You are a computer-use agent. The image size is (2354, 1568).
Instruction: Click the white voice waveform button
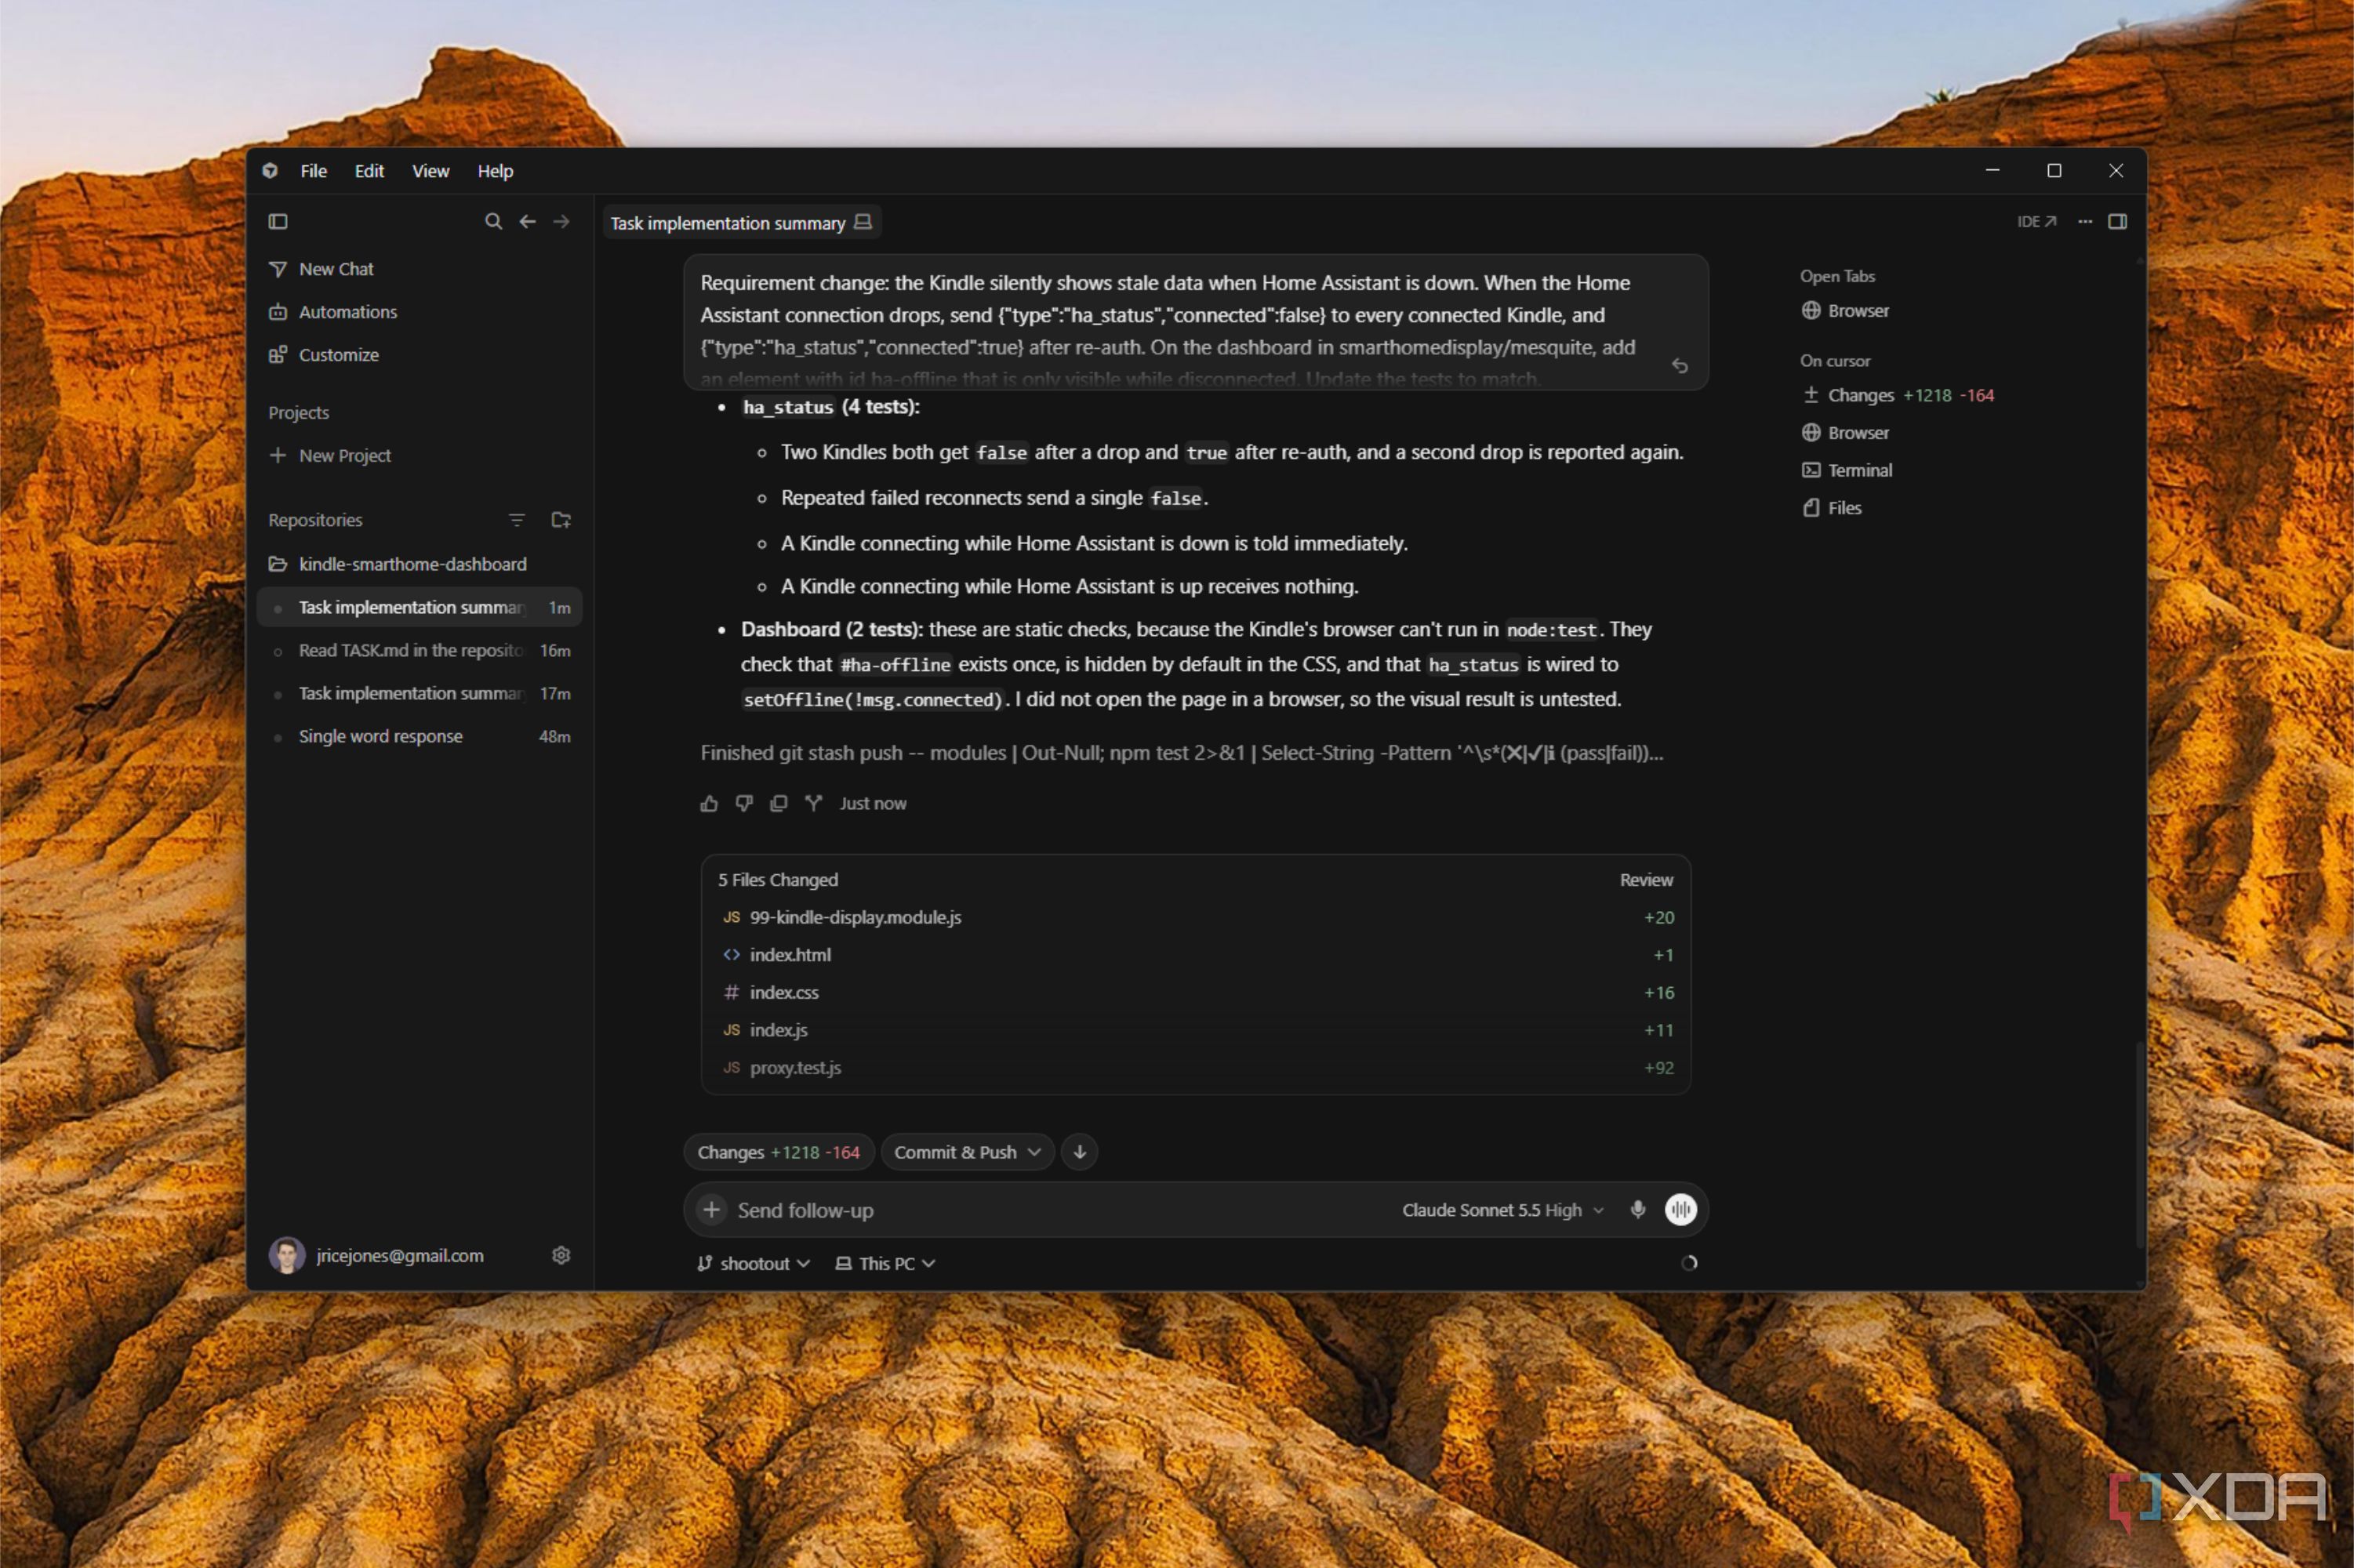tap(1681, 1210)
